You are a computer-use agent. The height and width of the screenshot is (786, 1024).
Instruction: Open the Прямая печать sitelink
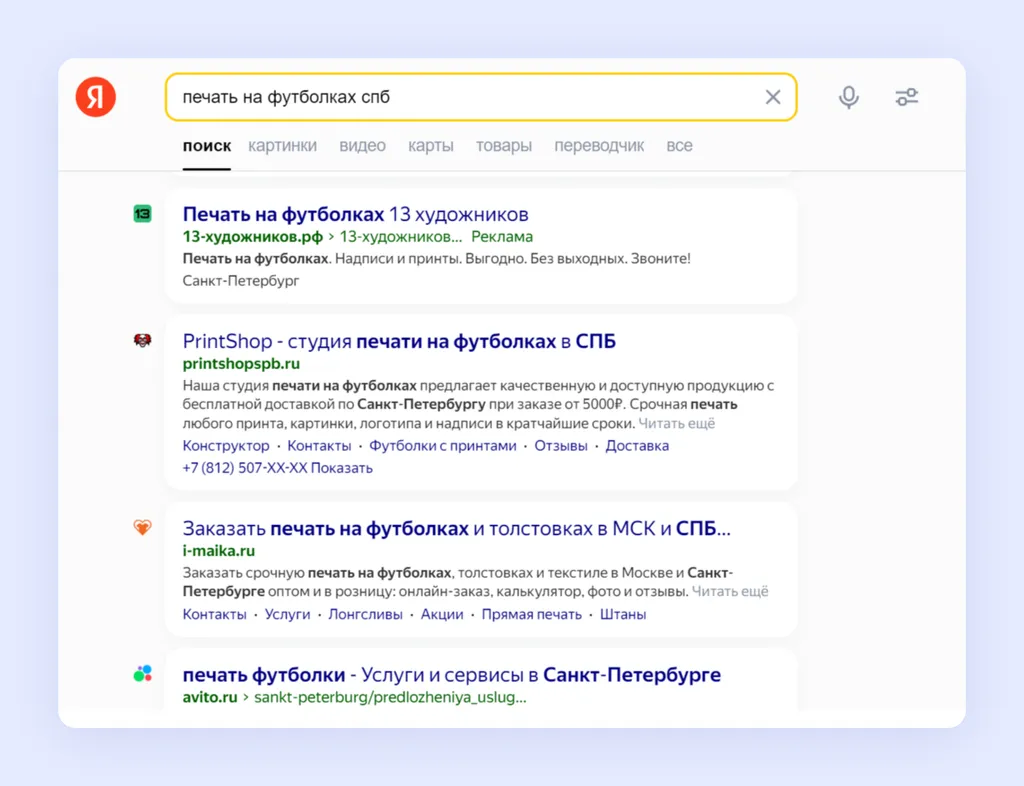pyautogui.click(x=532, y=614)
